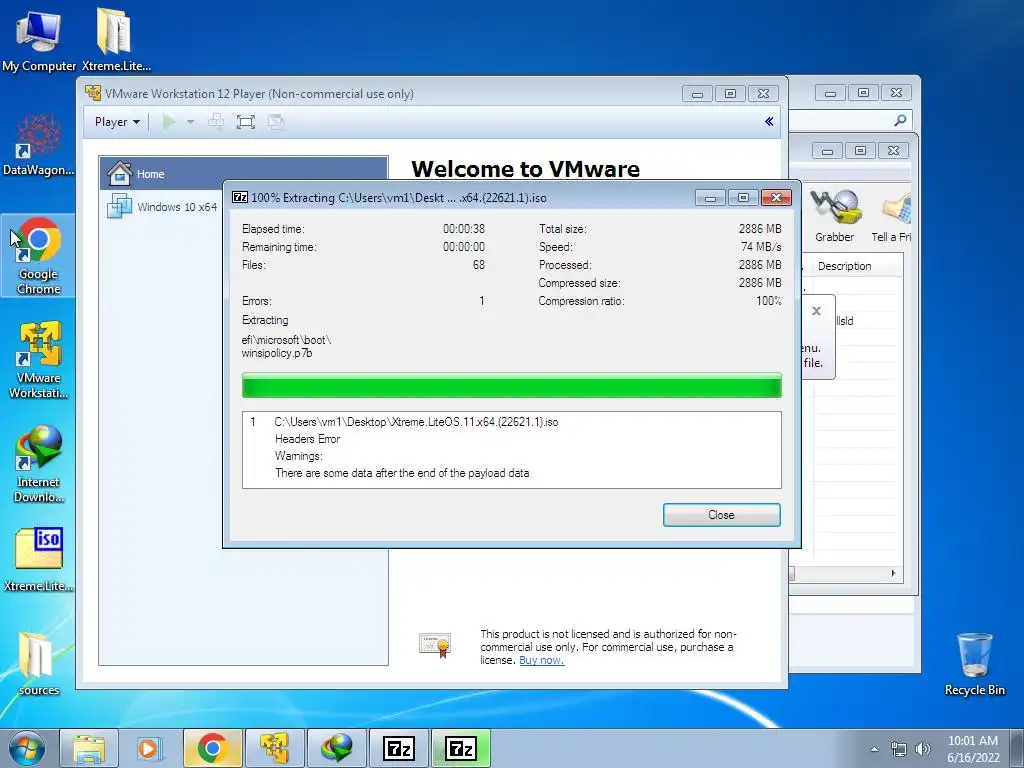Viewport: 1024px width, 768px height.
Task: Click the VMware power on play icon
Action: 168,121
